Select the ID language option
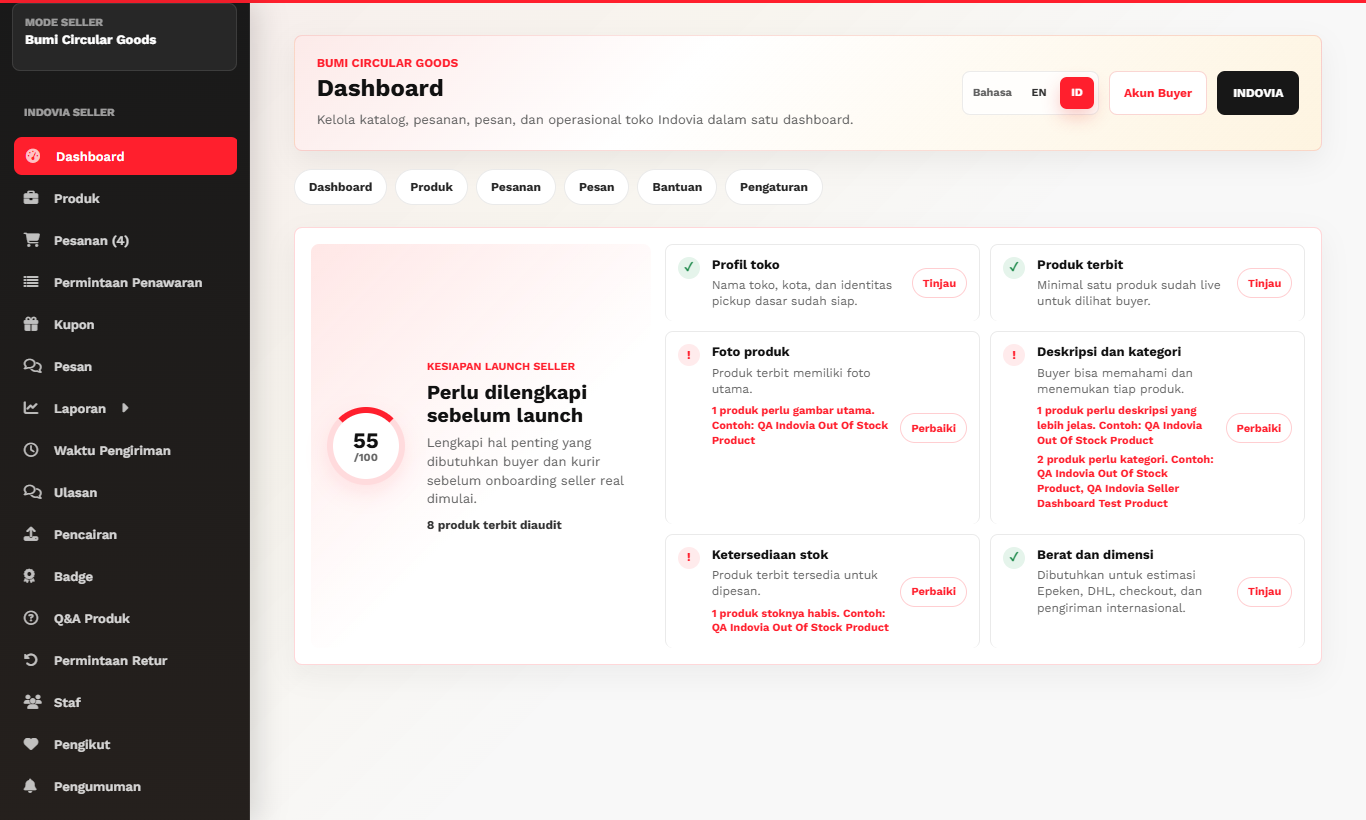This screenshot has height=820, width=1366. [x=1077, y=93]
